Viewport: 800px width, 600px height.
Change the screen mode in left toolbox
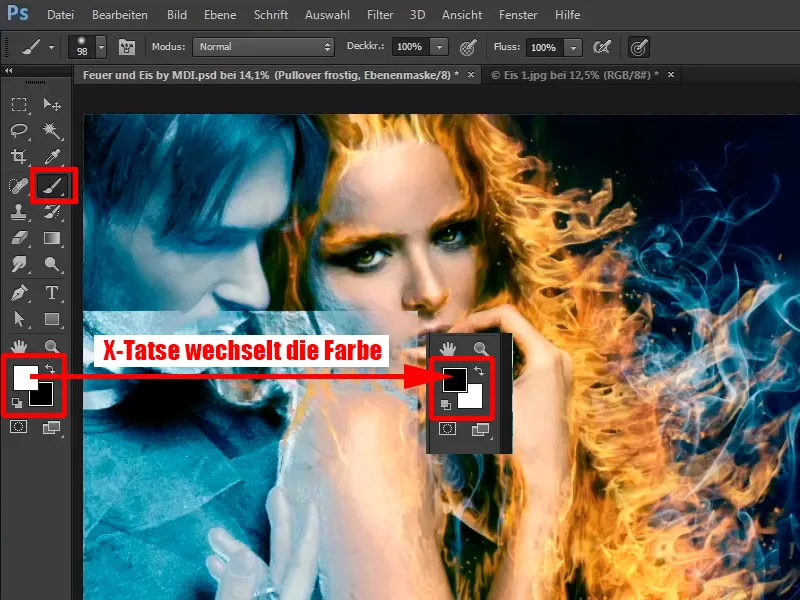coord(52,428)
